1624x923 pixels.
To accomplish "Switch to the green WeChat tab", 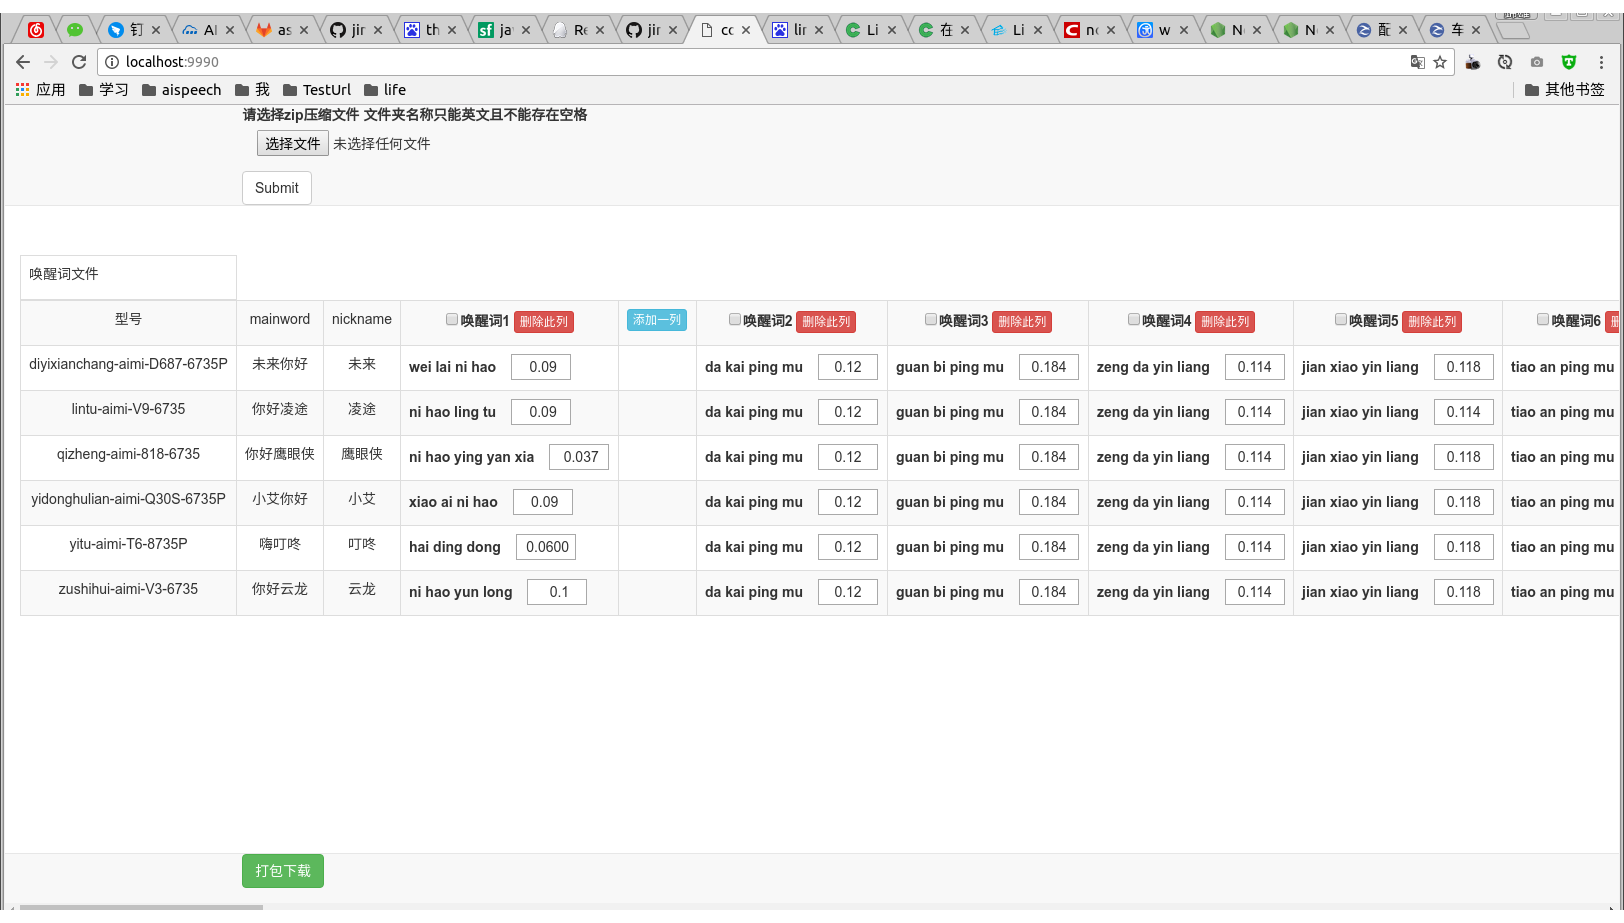I will [x=75, y=30].
